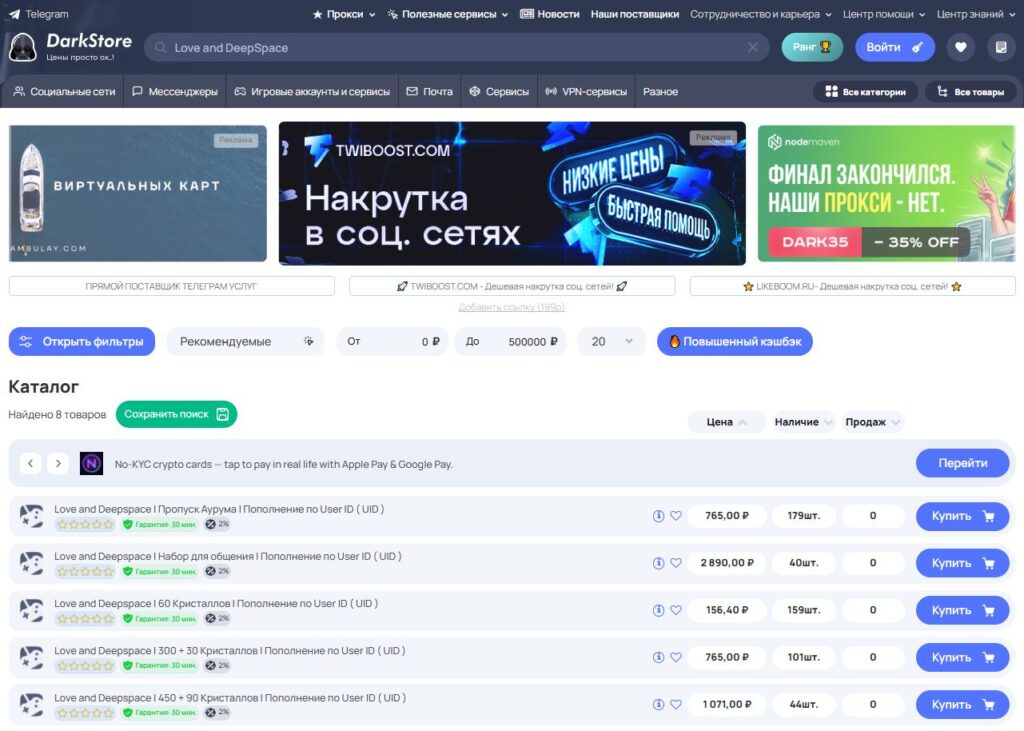Open Игровые аккаунты и сервисы category

click(312, 91)
